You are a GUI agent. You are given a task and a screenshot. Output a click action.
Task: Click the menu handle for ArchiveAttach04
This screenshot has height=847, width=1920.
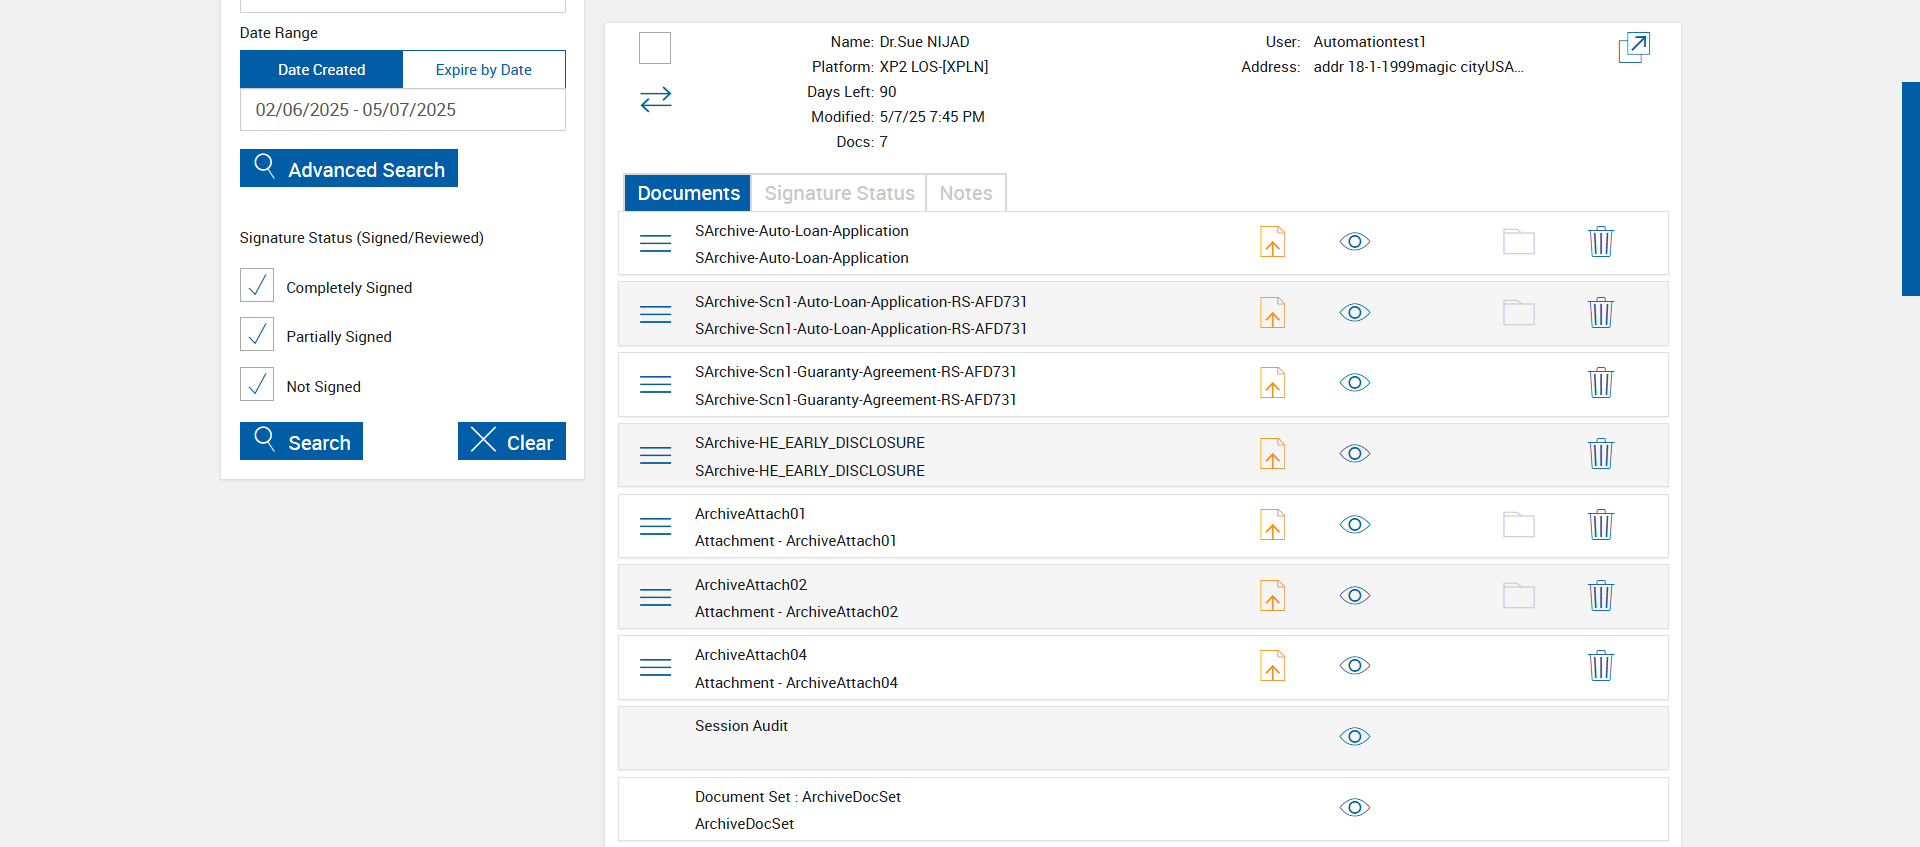click(655, 667)
